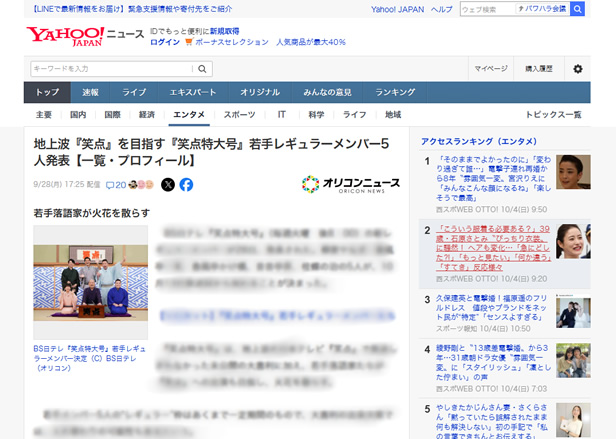The height and width of the screenshot is (439, 616).
Task: Click the パワハラ会議 trending search suggestion
Action: click(x=543, y=9)
